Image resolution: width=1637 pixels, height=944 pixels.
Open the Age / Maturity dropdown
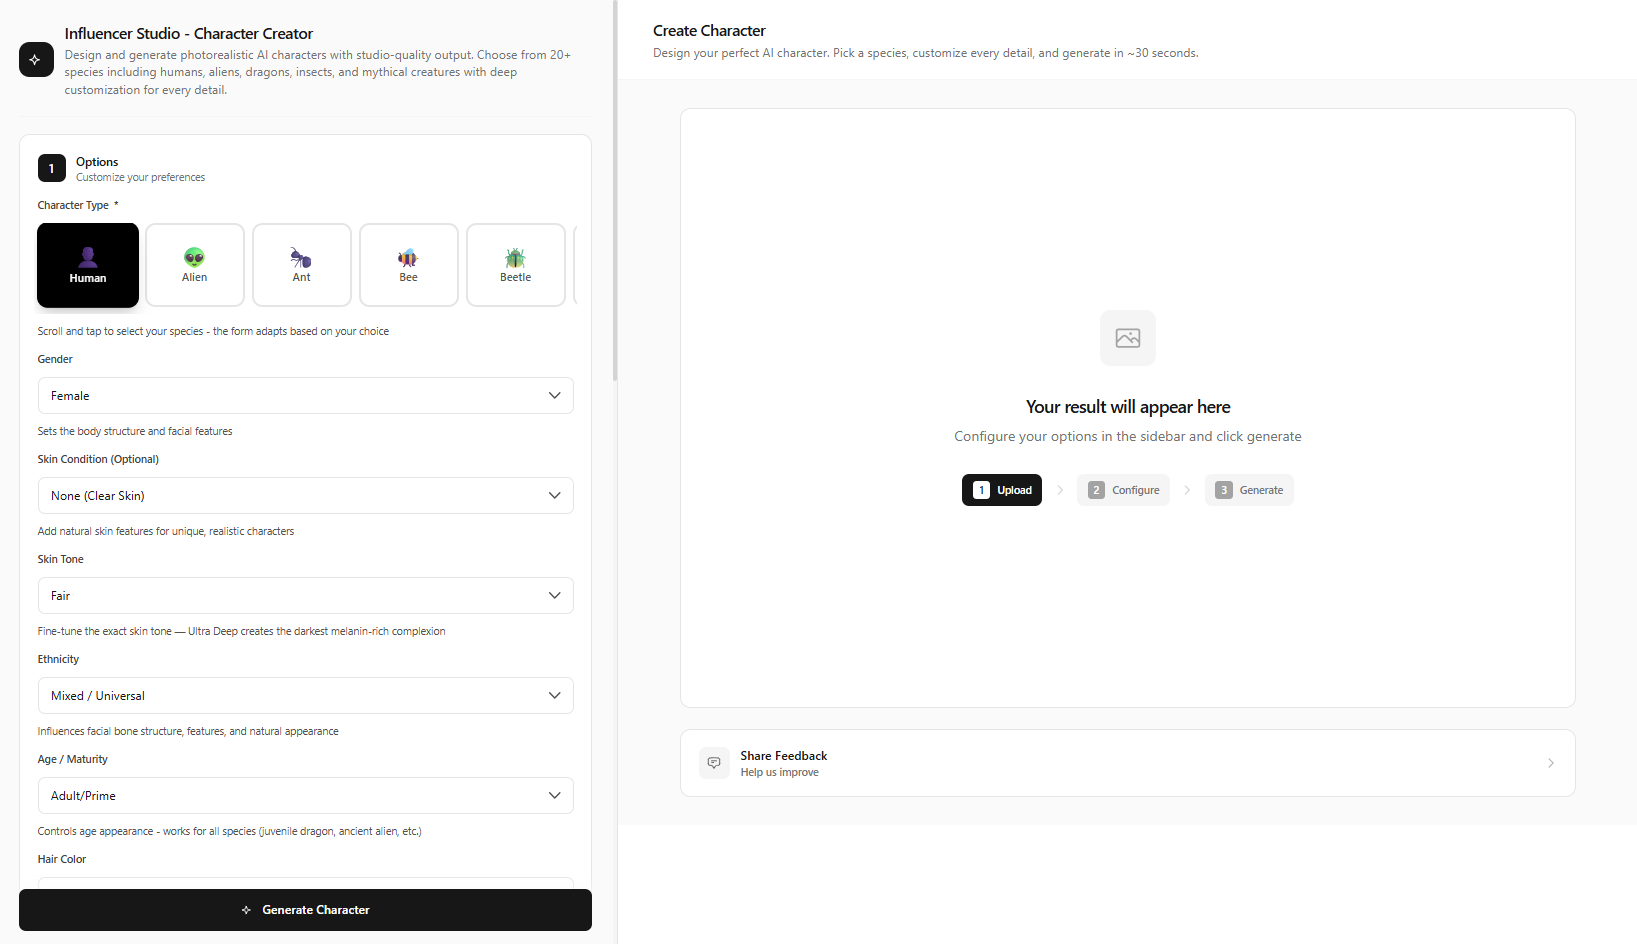point(305,796)
